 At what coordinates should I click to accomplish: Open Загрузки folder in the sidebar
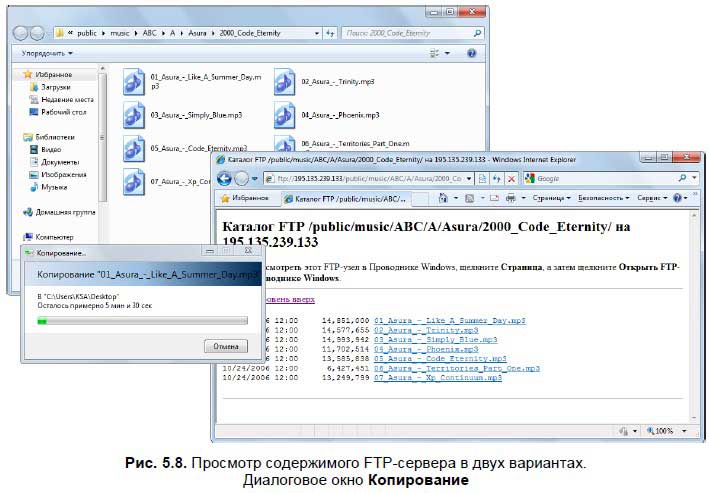[x=54, y=87]
